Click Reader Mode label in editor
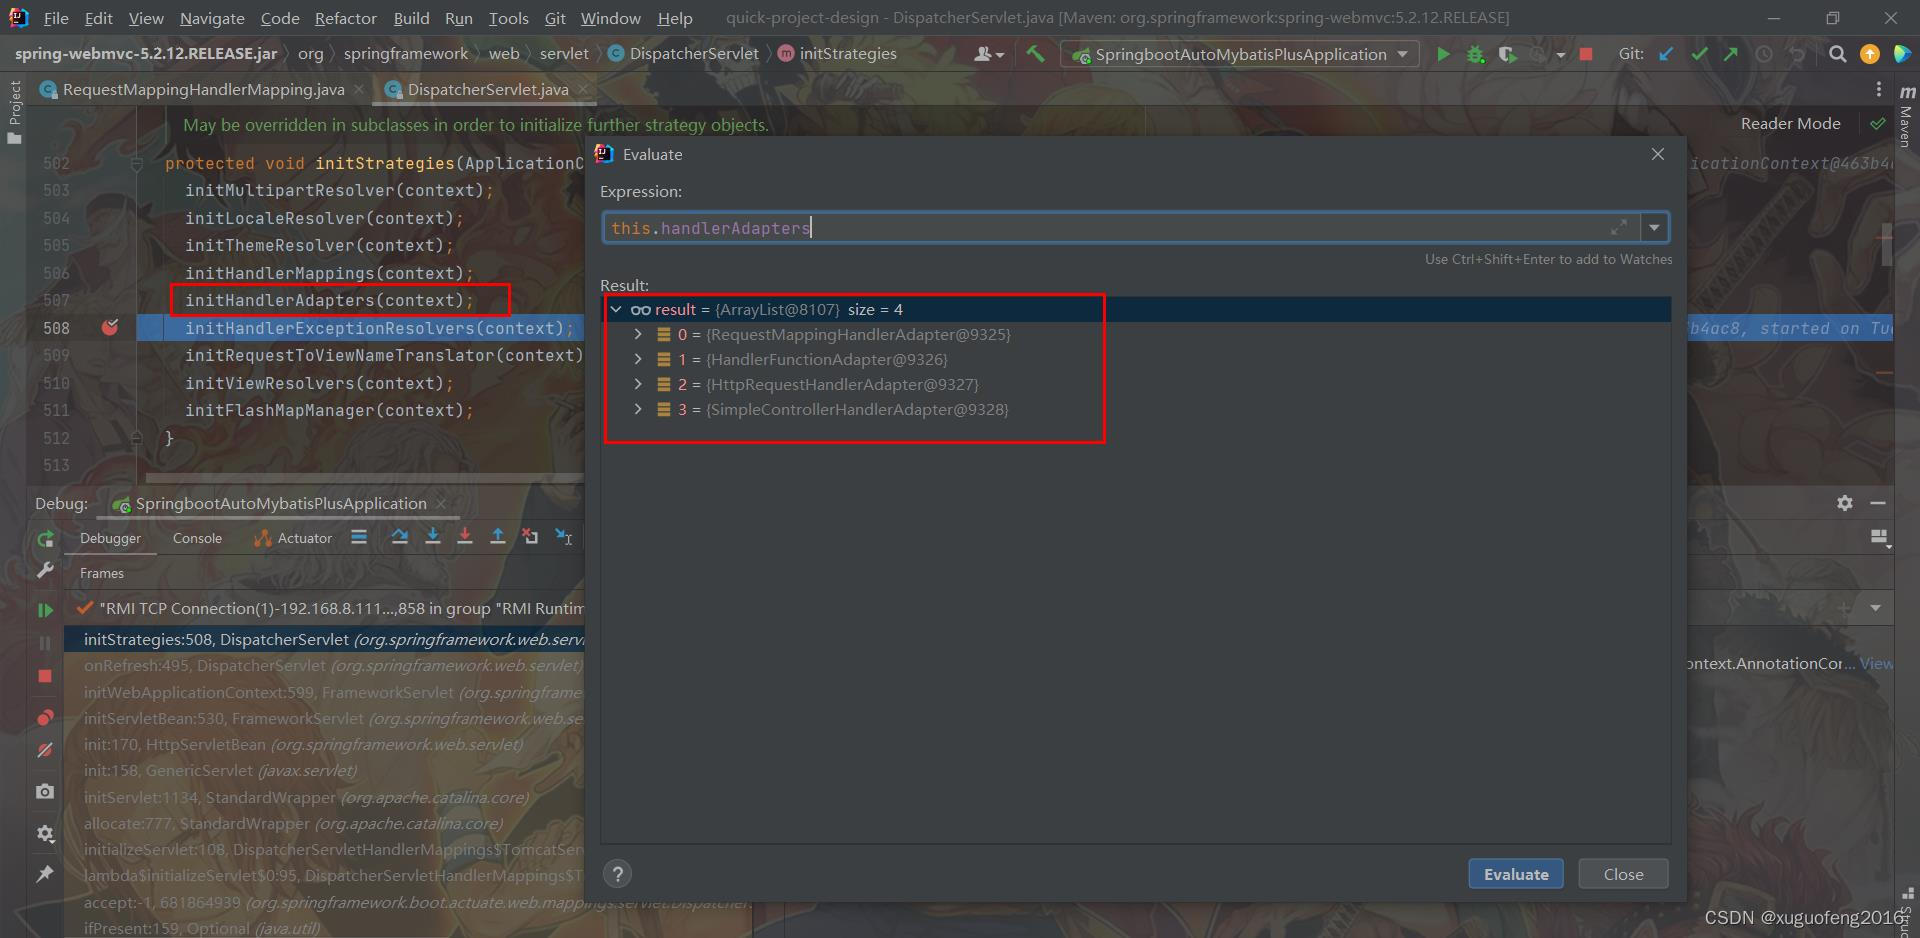 click(1790, 124)
